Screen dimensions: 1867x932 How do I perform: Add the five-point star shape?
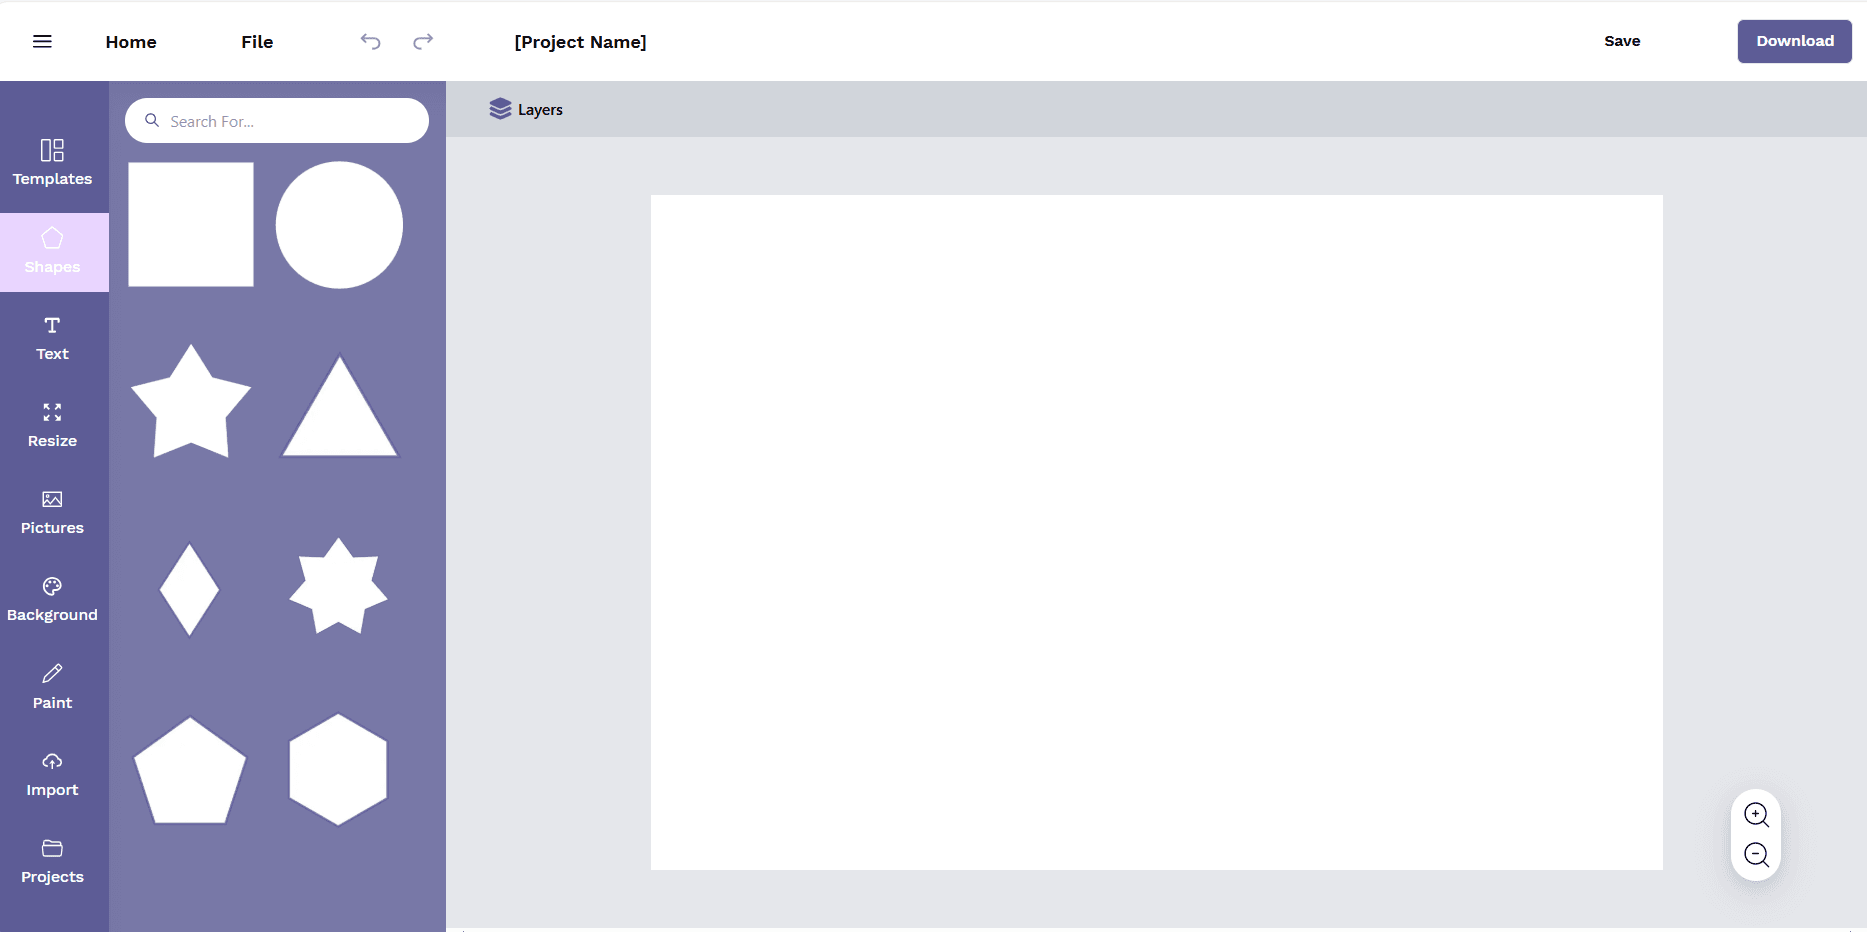click(x=191, y=403)
